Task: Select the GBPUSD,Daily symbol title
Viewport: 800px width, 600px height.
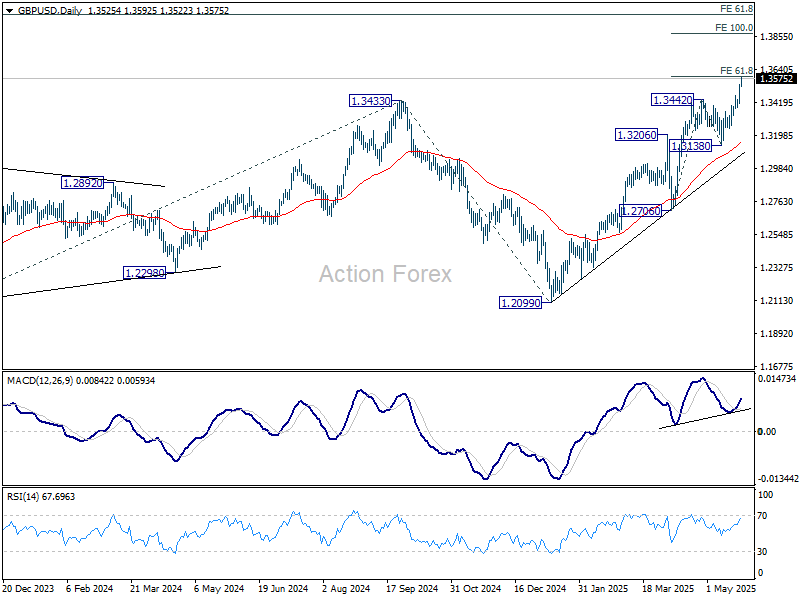Action: pos(49,10)
